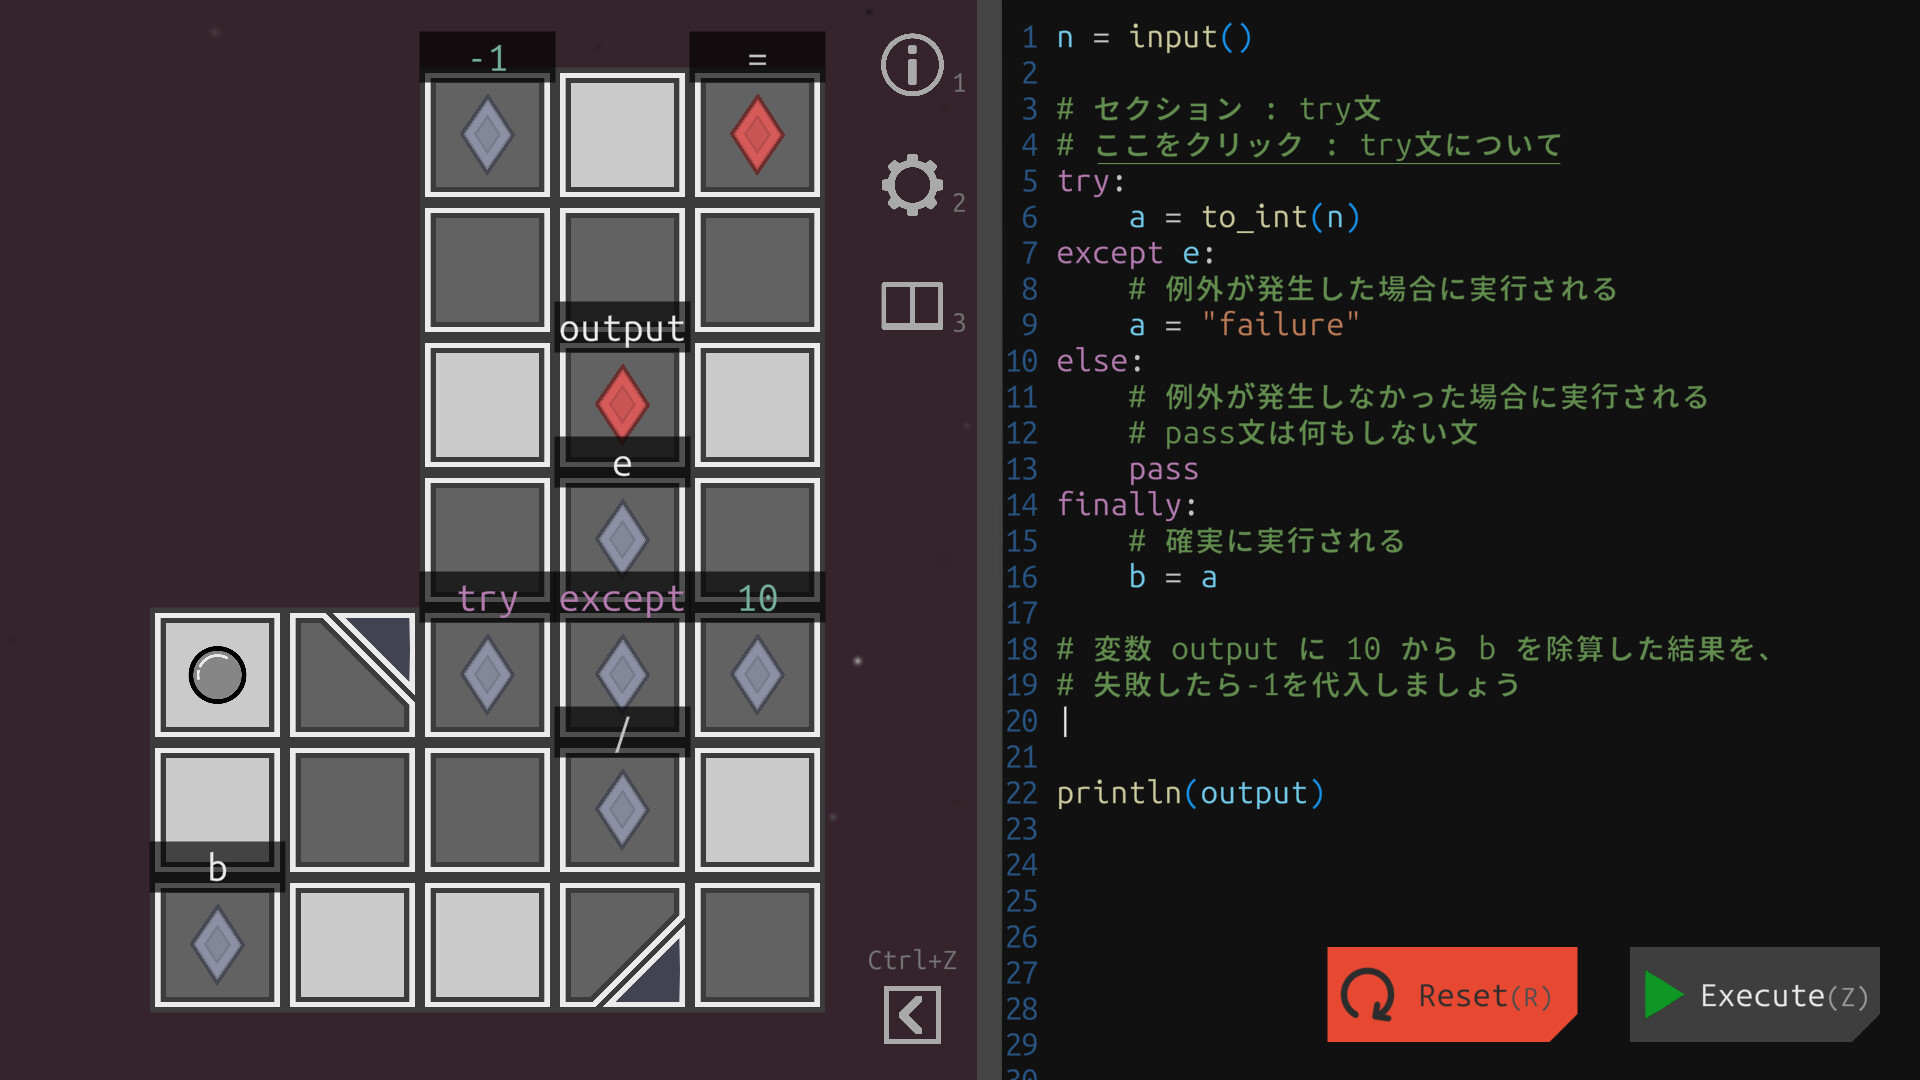This screenshot has height=1080, width=1920.
Task: Click the diamond on the try tile
Action: 487,675
